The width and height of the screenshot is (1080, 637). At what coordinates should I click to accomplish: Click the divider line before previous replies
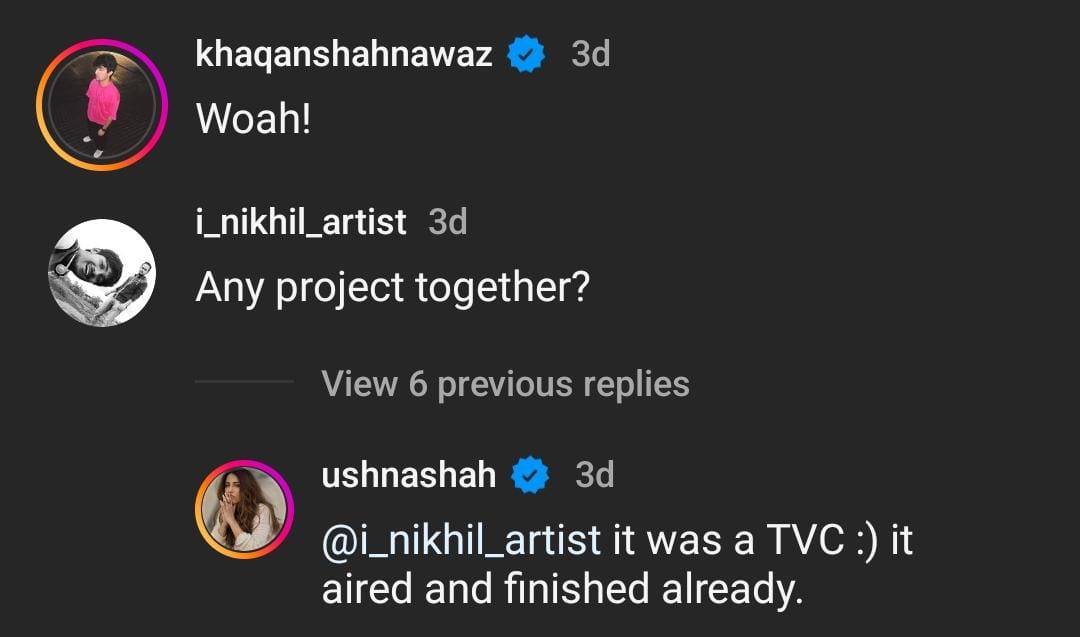244,382
